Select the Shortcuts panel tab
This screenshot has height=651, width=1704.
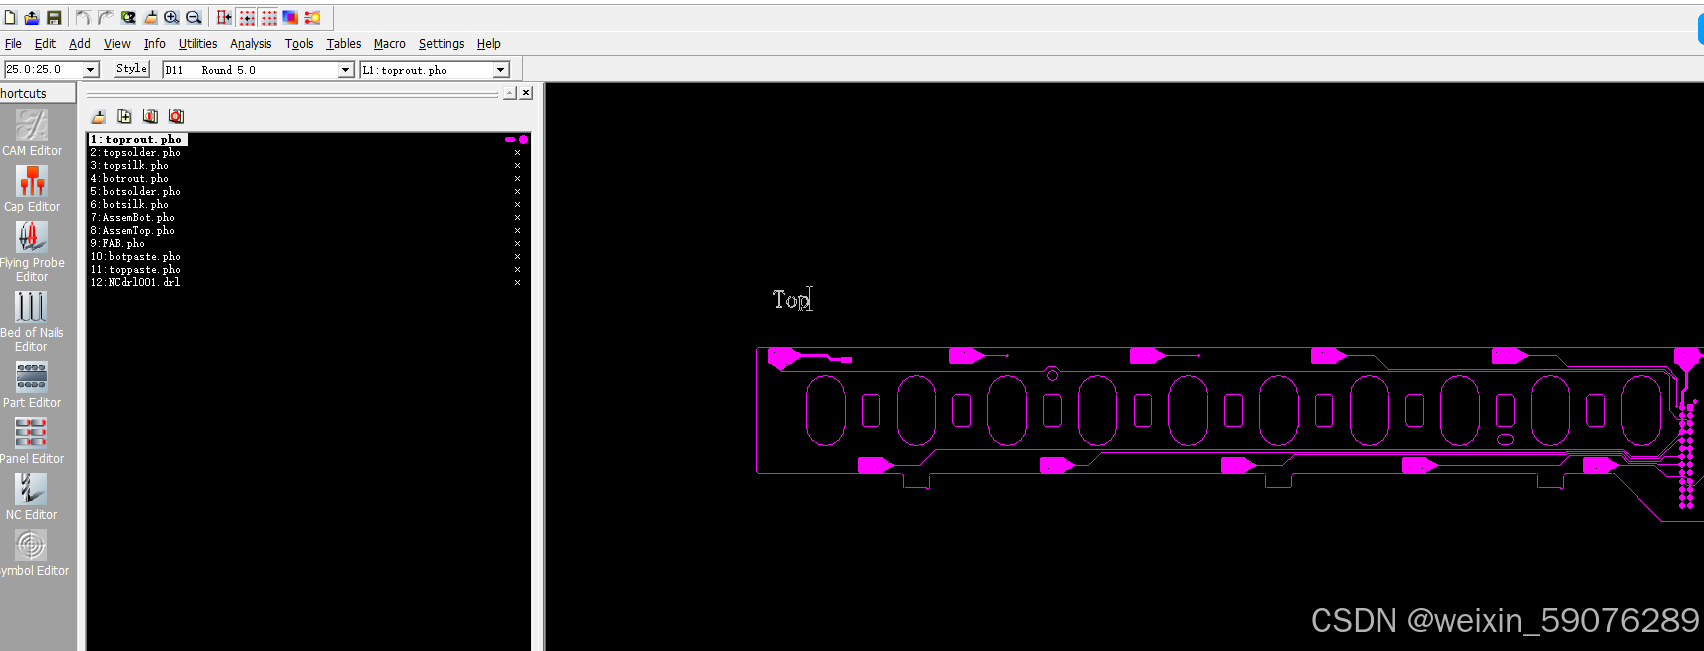[37, 93]
